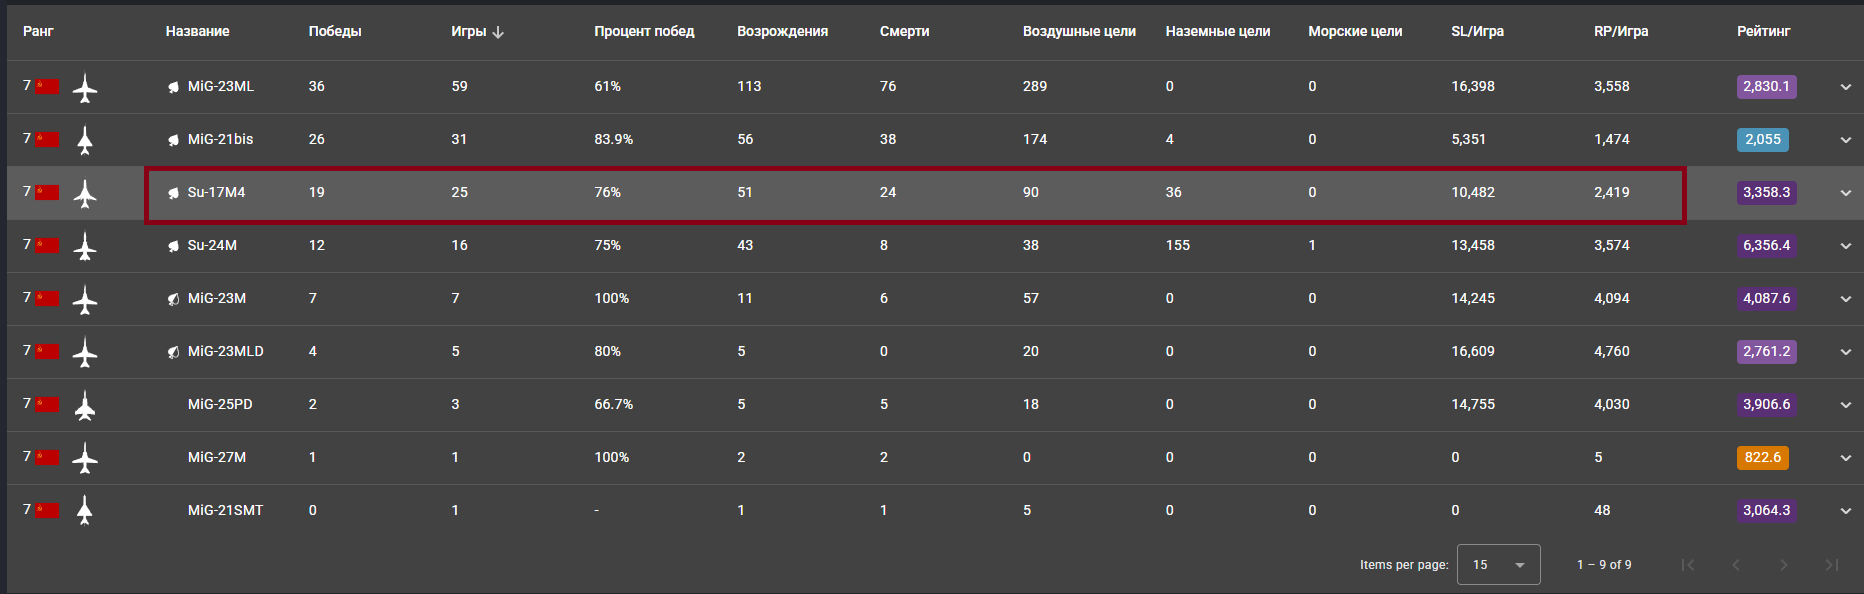Image resolution: width=1864 pixels, height=594 pixels.
Task: Click the MiG-27M aircraft name
Action: (217, 457)
